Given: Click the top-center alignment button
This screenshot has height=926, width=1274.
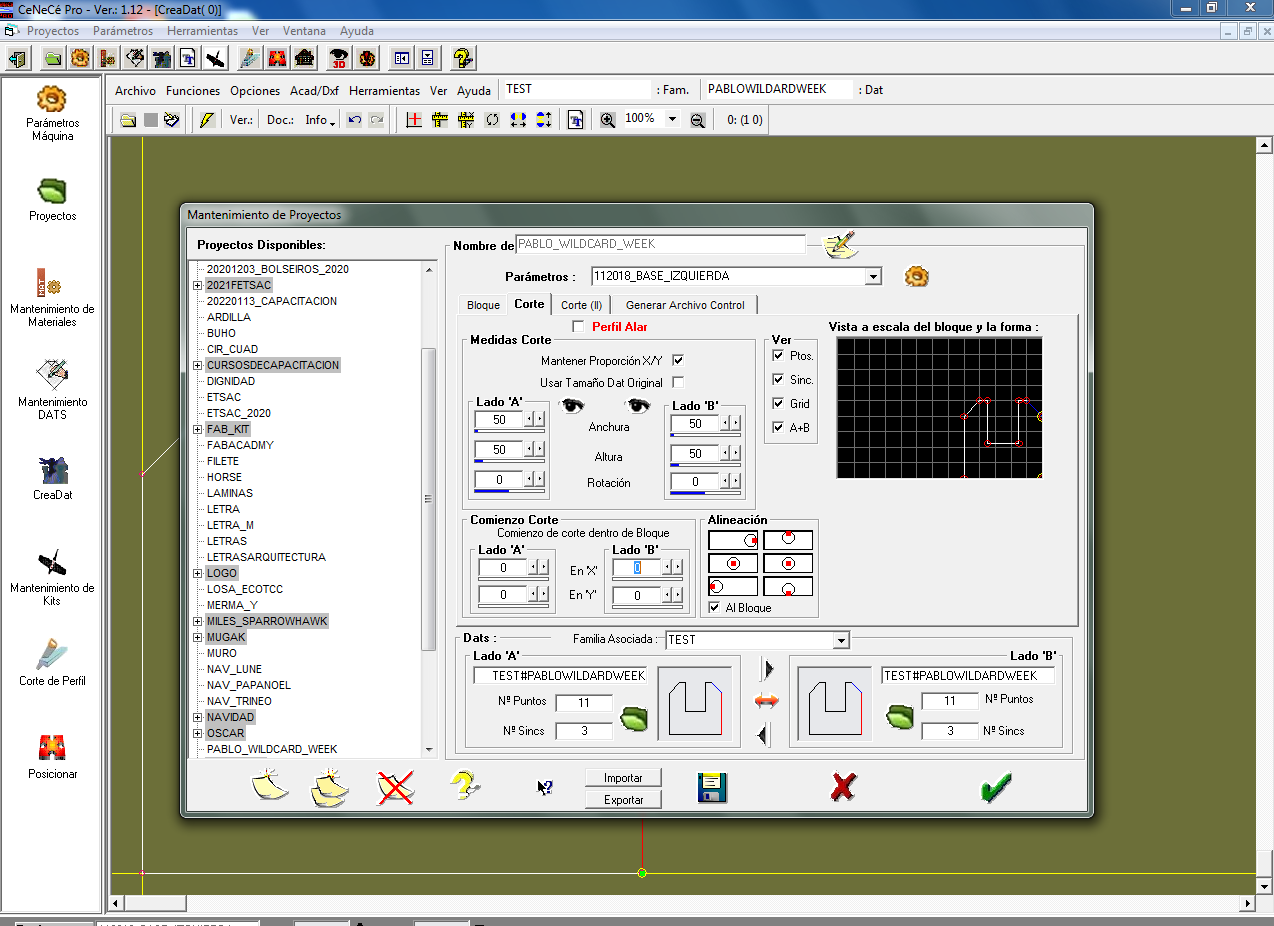Looking at the screenshot, I should click(788, 540).
